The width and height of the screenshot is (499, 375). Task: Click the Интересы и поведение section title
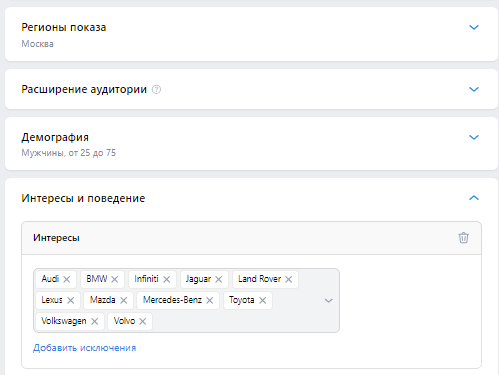click(83, 198)
